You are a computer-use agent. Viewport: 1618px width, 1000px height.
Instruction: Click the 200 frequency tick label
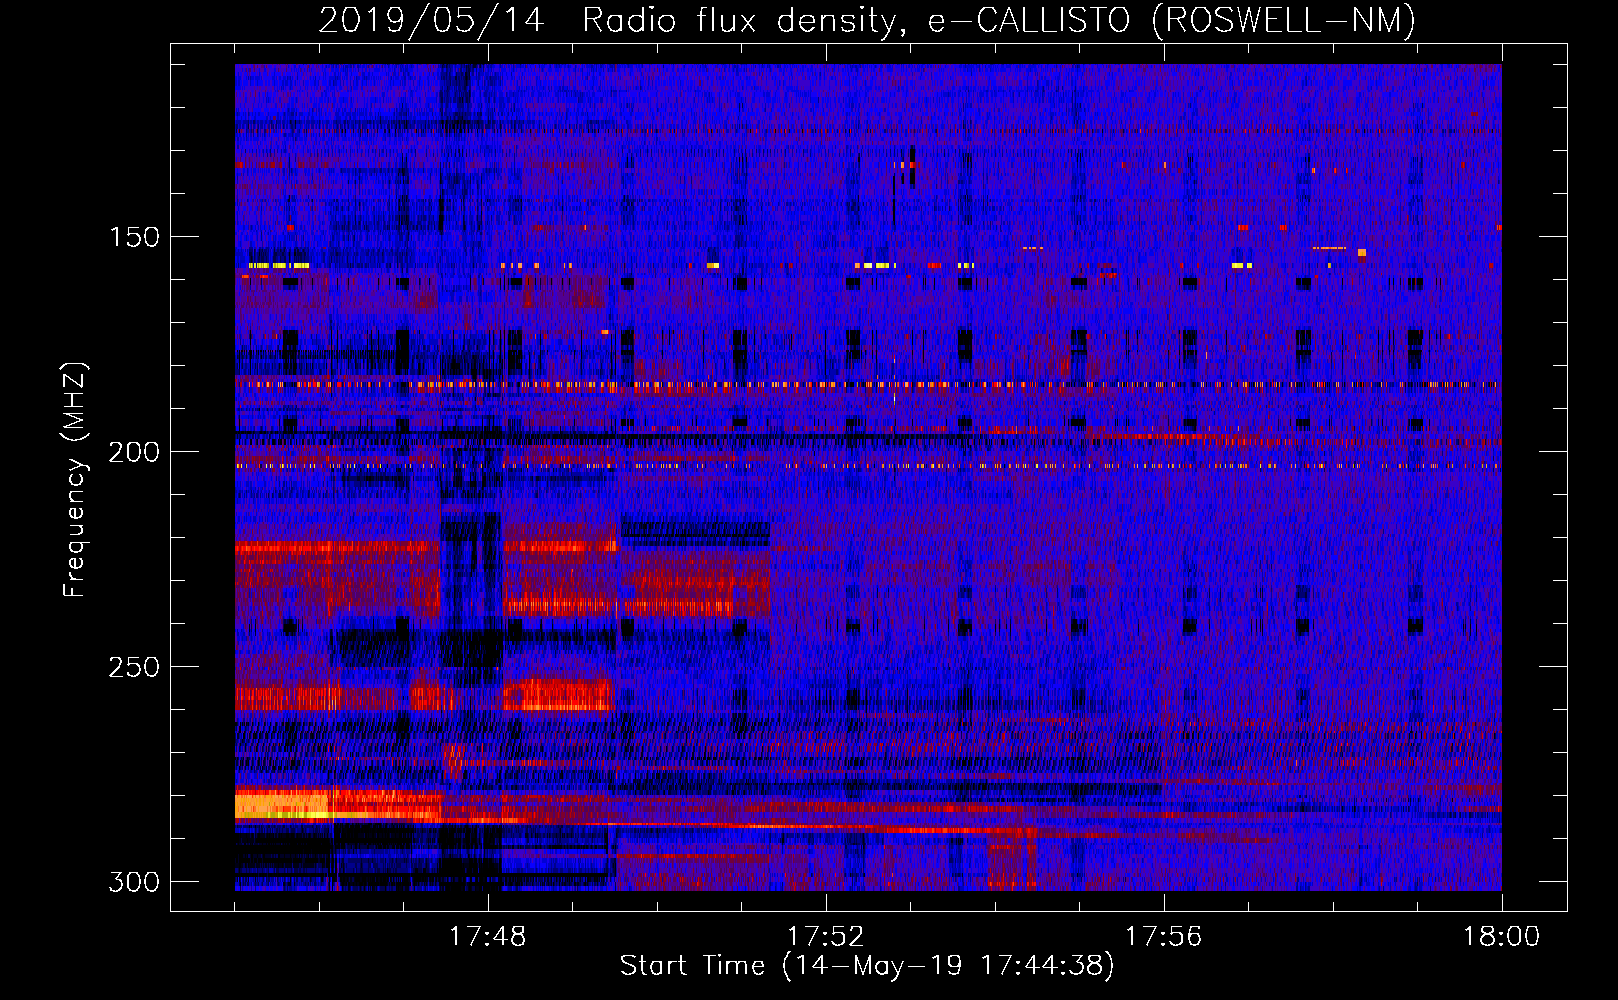point(134,452)
